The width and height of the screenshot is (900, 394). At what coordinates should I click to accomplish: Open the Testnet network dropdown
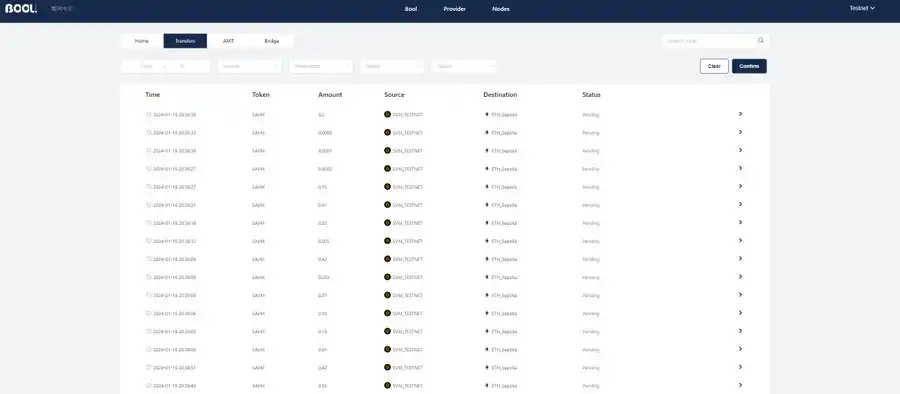862,9
